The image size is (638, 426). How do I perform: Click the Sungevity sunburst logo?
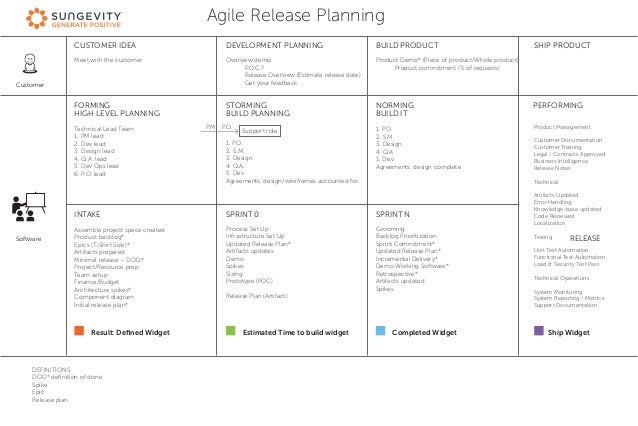(x=37, y=18)
